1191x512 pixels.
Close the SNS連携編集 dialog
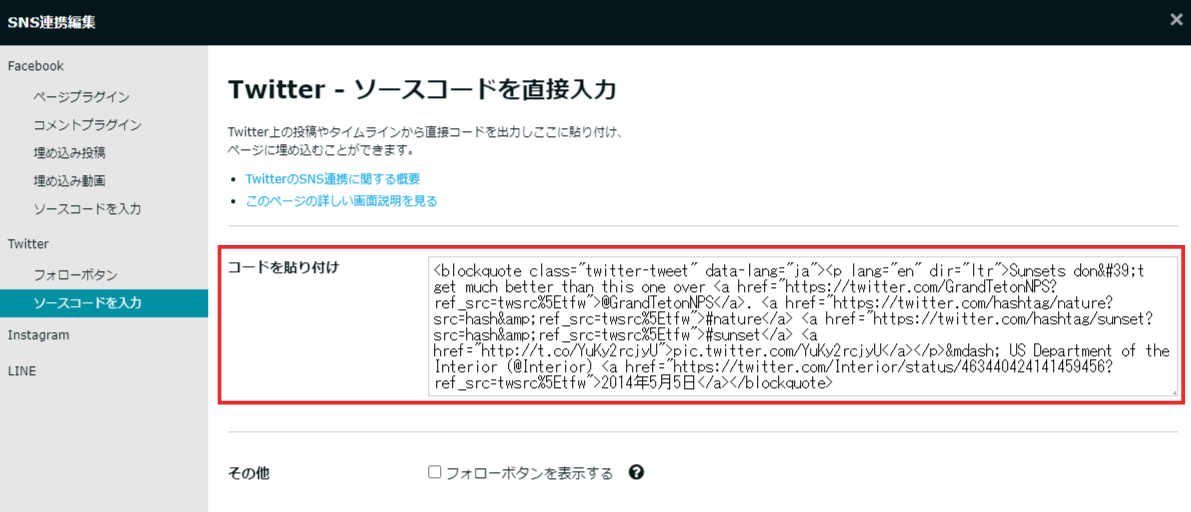tap(1176, 20)
